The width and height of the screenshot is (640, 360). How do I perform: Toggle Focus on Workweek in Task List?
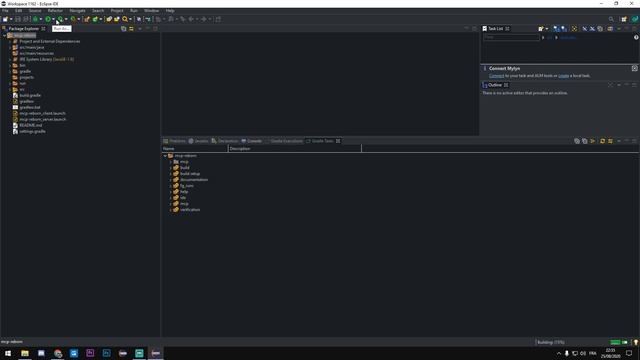[x=574, y=29]
